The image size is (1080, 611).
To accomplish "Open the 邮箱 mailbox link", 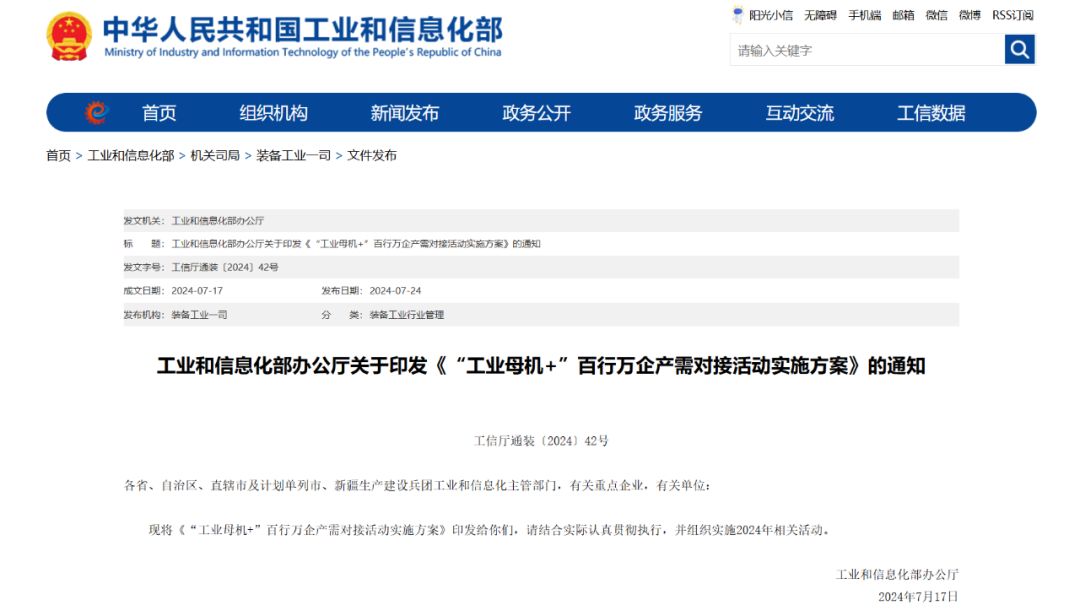I will pos(903,15).
